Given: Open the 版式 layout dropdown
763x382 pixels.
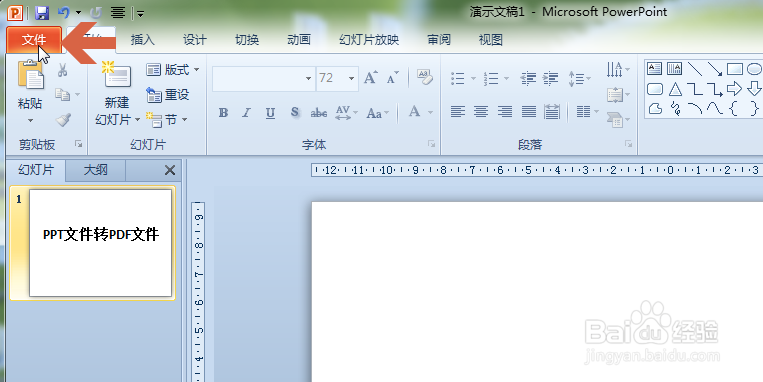Looking at the screenshot, I should (173, 70).
